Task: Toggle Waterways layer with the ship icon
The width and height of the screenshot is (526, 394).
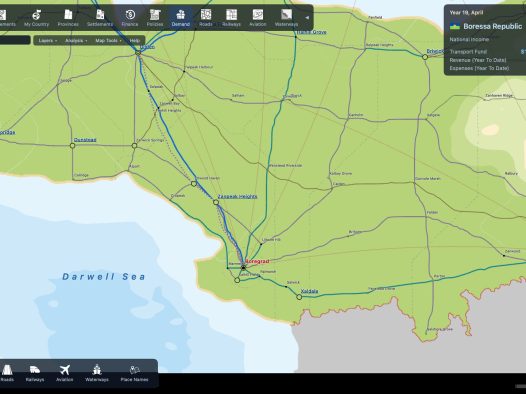Action: click(97, 373)
